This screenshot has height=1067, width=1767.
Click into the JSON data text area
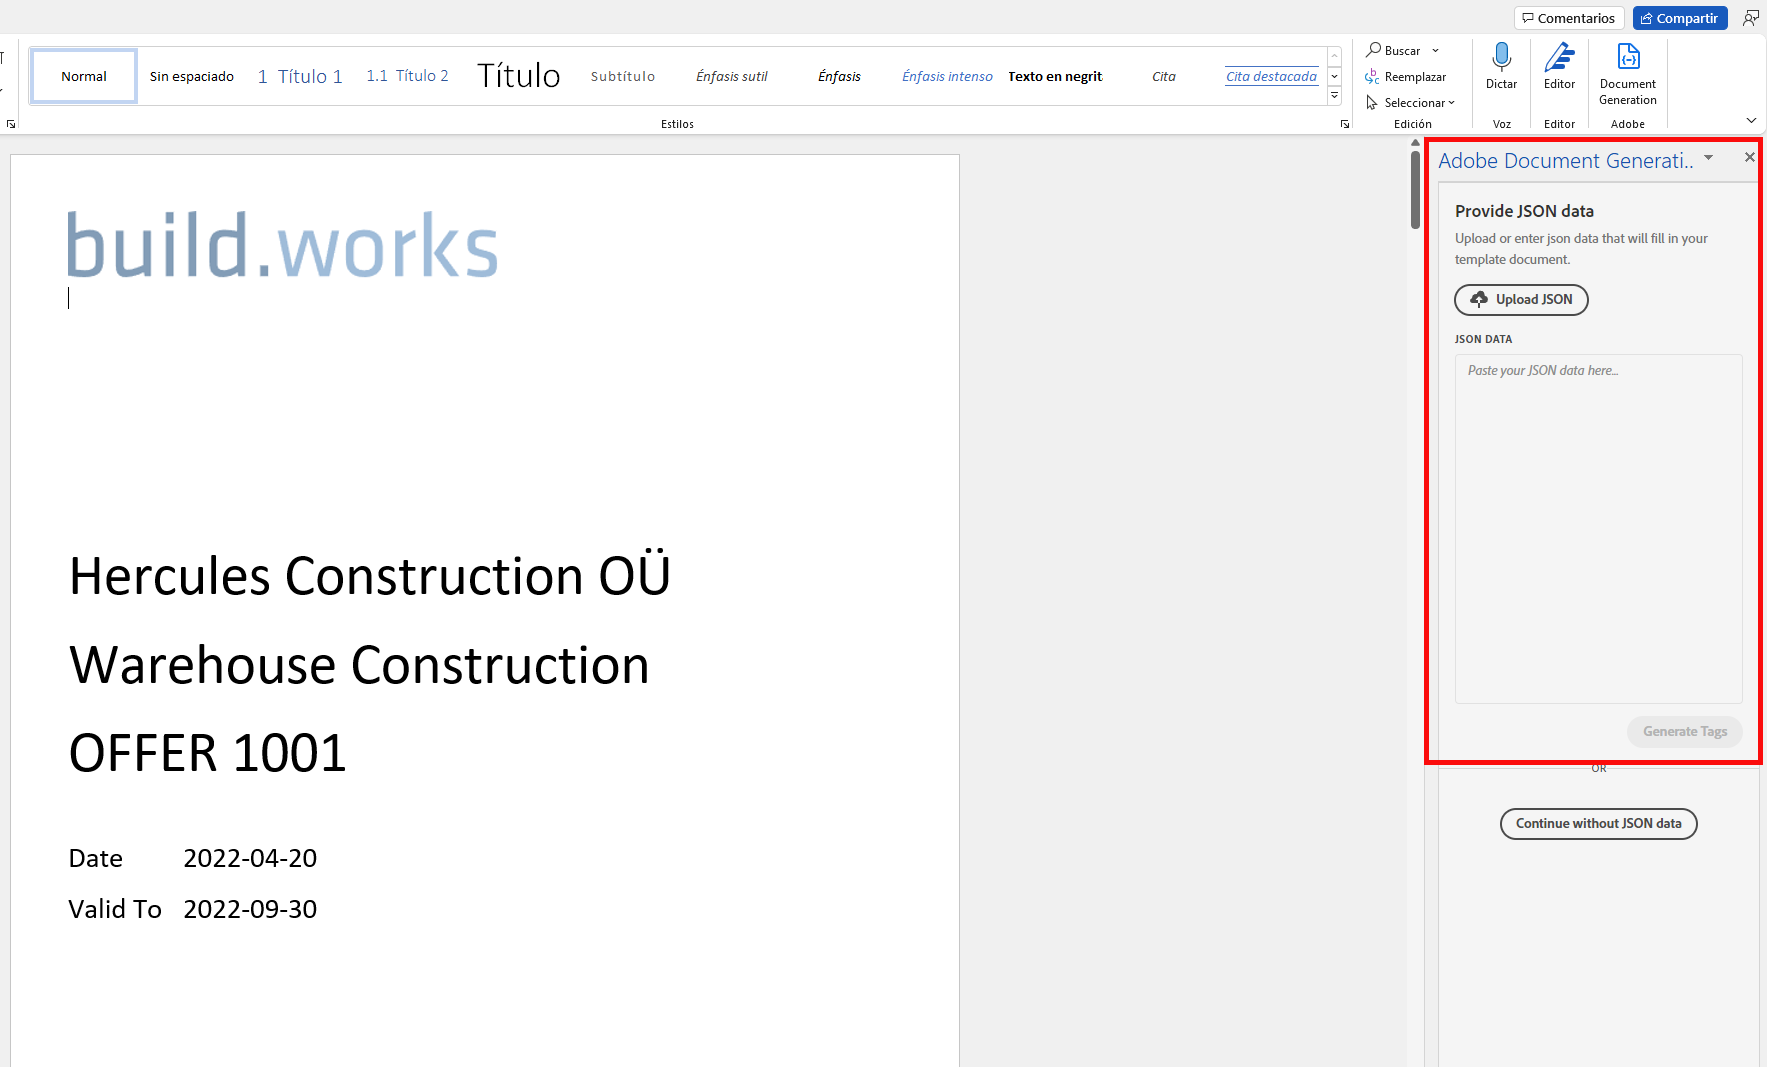click(x=1598, y=529)
